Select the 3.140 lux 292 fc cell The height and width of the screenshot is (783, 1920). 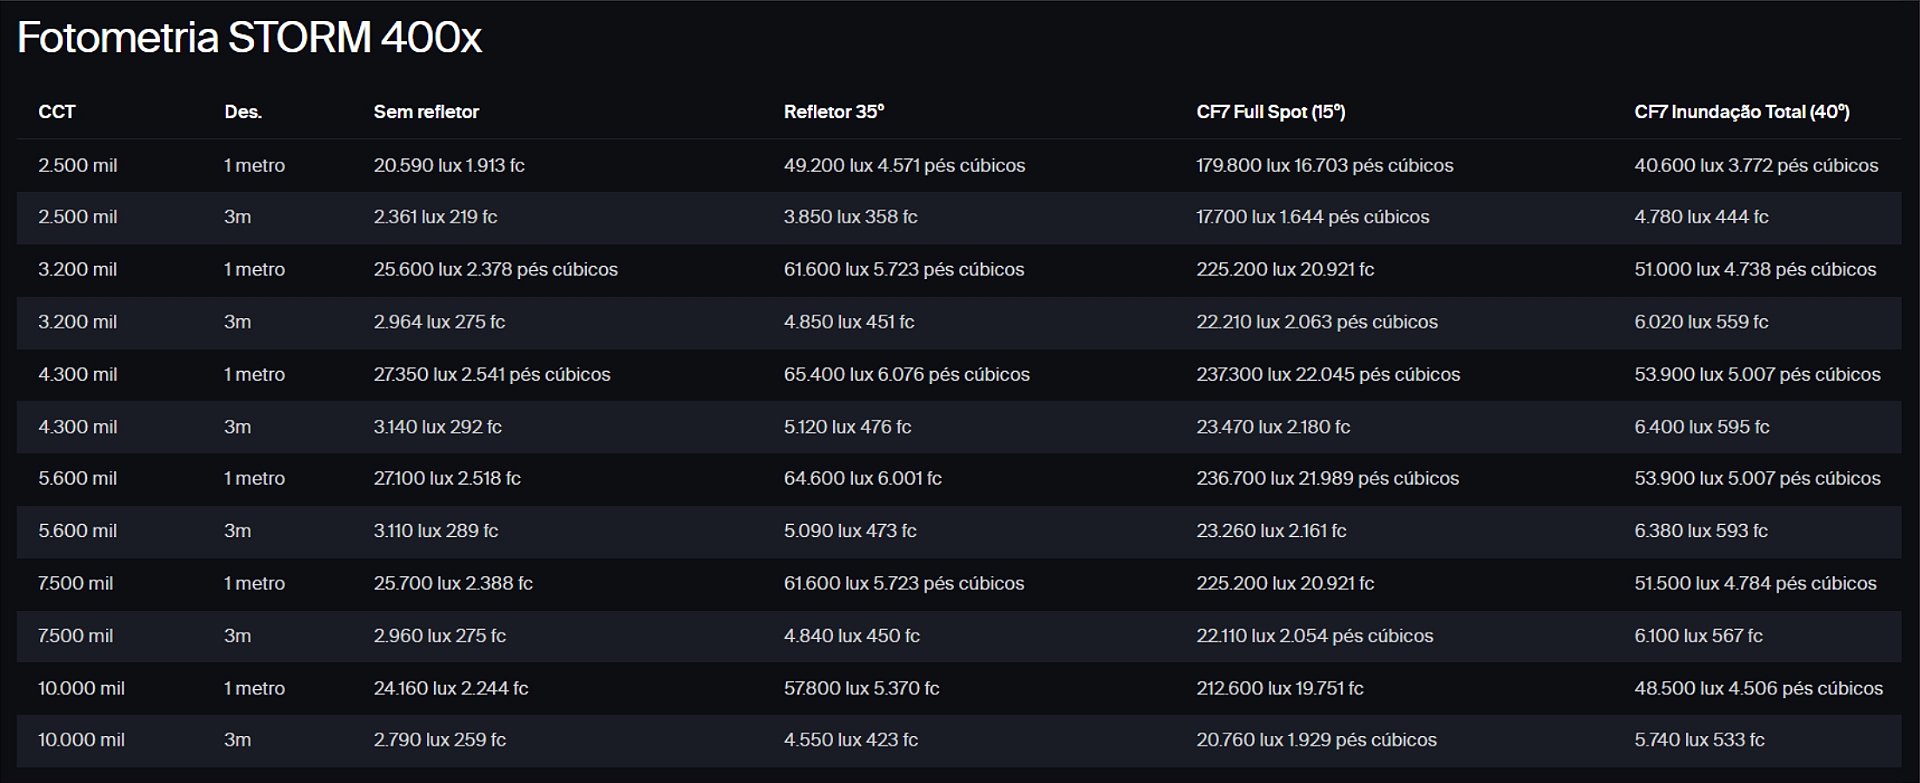(437, 427)
